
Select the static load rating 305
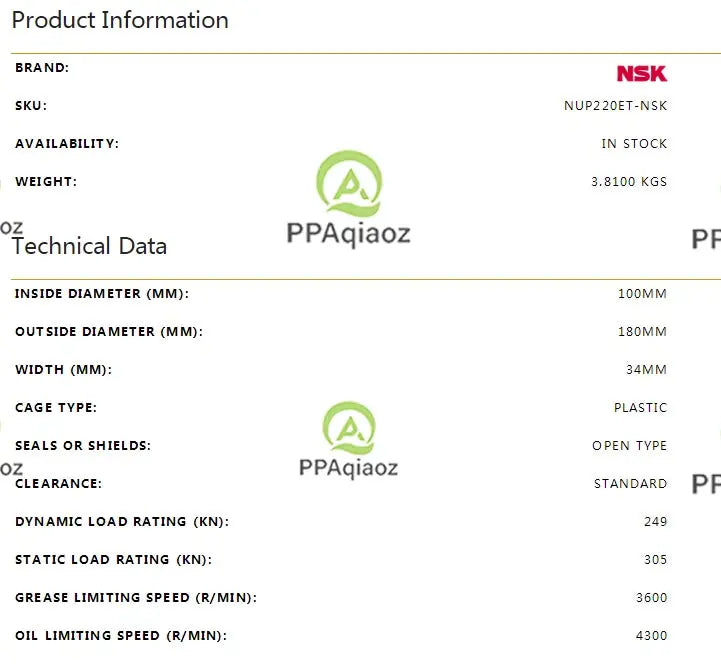[655, 560]
